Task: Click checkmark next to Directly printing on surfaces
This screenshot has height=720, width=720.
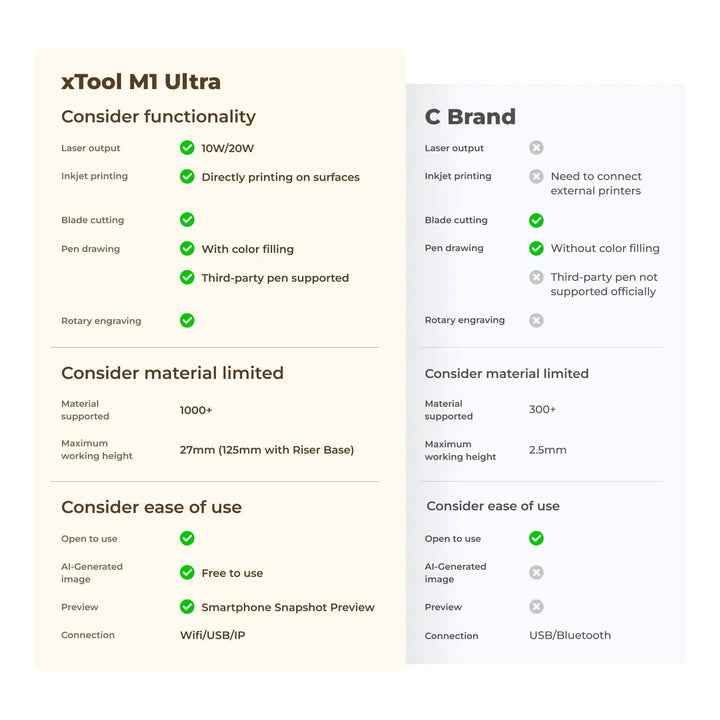Action: pos(187,176)
